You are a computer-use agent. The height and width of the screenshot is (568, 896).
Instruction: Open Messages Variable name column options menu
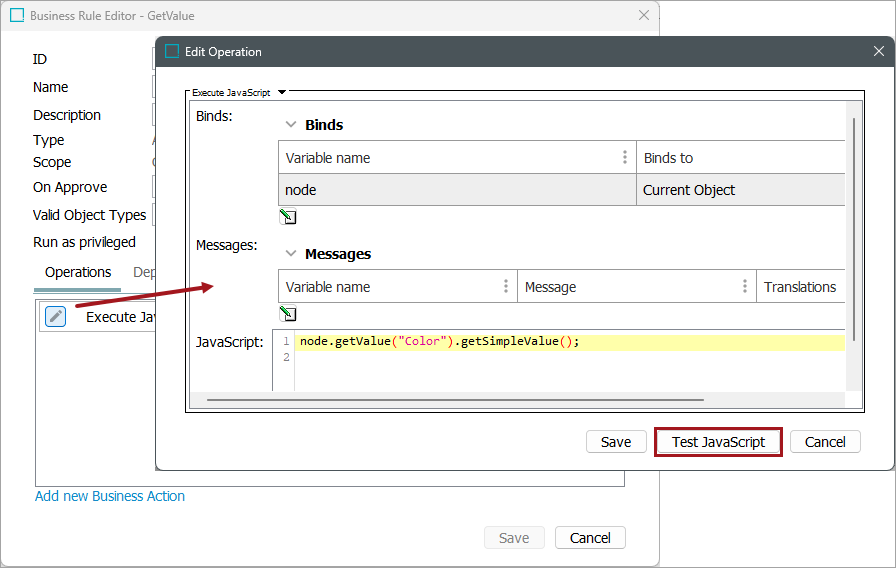(x=505, y=287)
